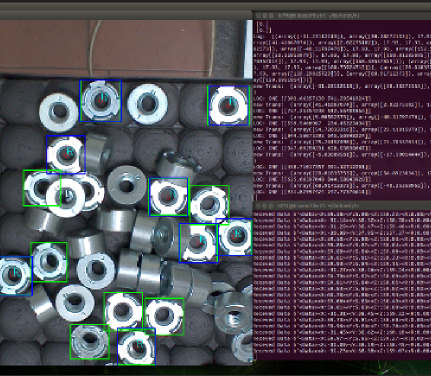Click the green-boxed nut right of the center blue box
The width and height of the screenshot is (431, 376).
tap(209, 205)
